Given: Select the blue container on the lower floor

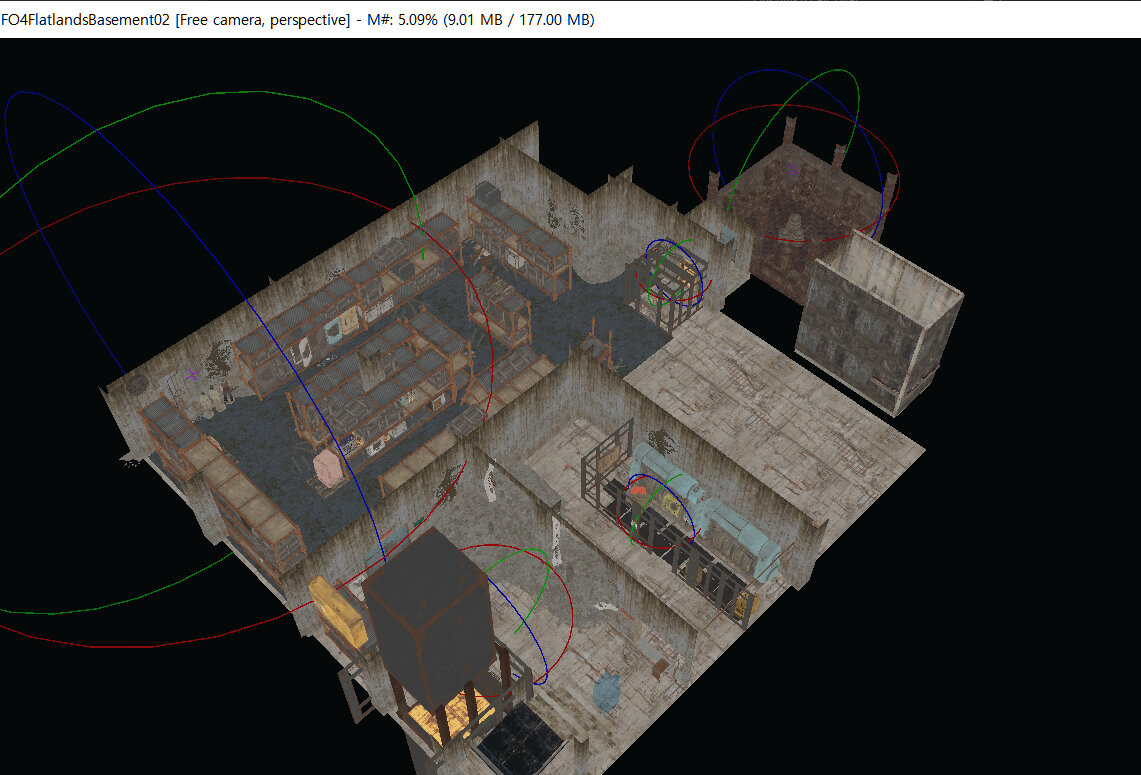Looking at the screenshot, I should point(606,691).
